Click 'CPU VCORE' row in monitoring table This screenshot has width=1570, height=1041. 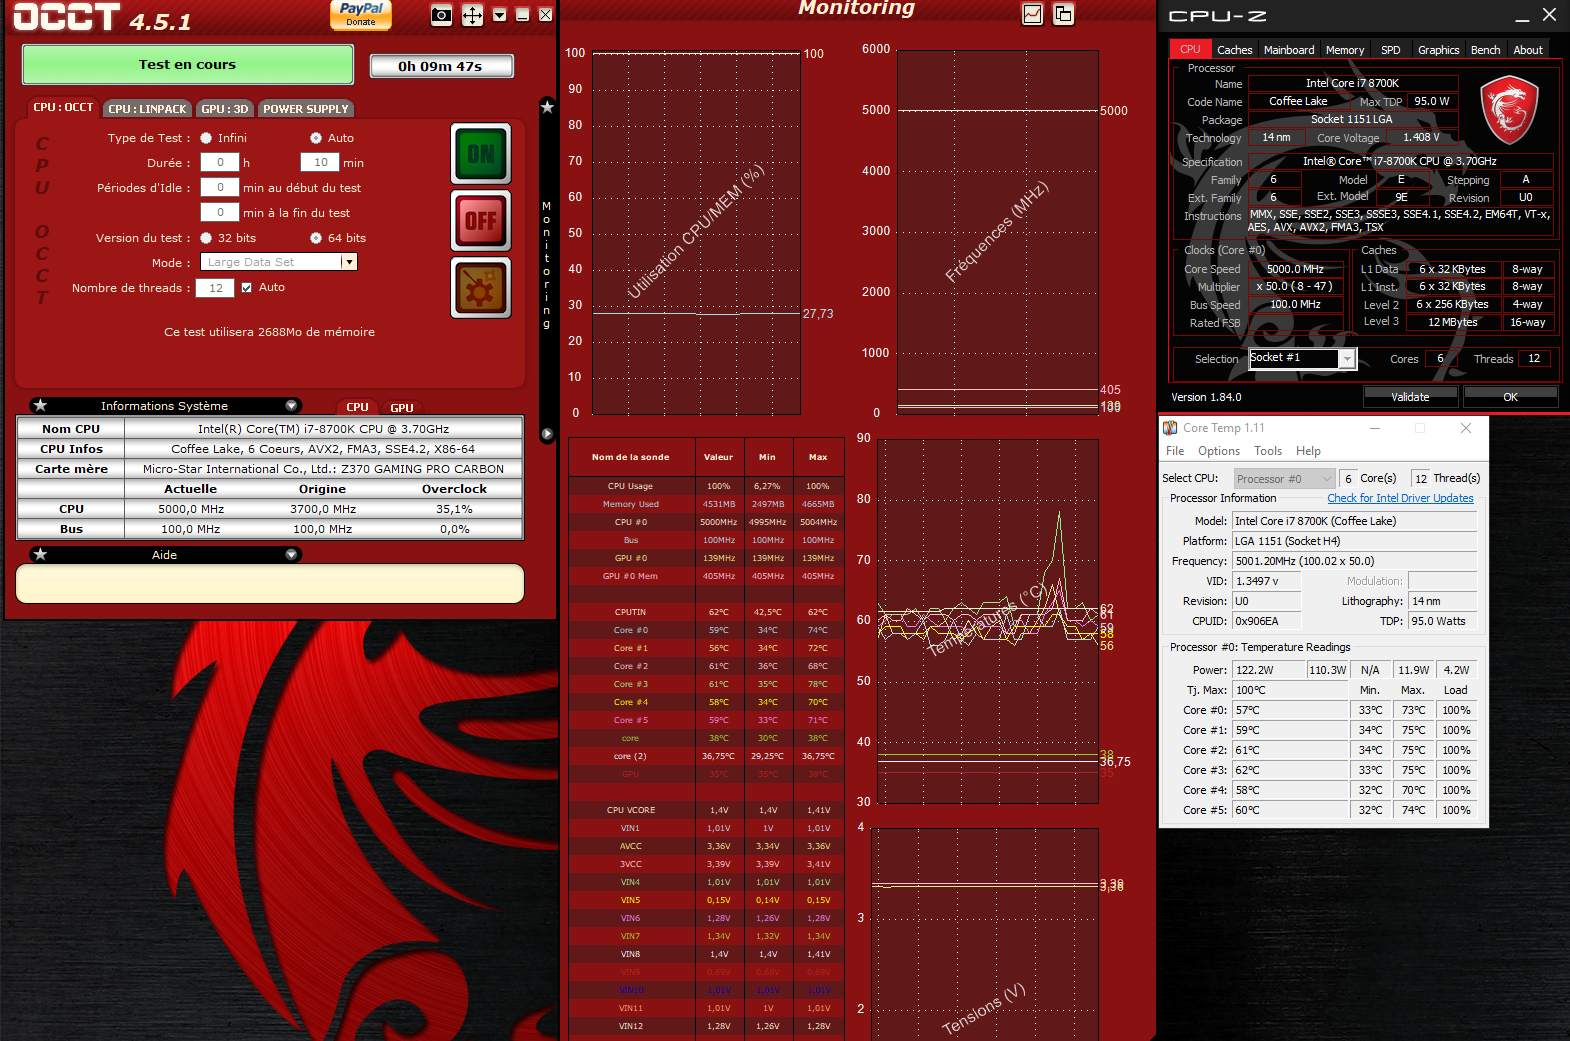[x=706, y=810]
